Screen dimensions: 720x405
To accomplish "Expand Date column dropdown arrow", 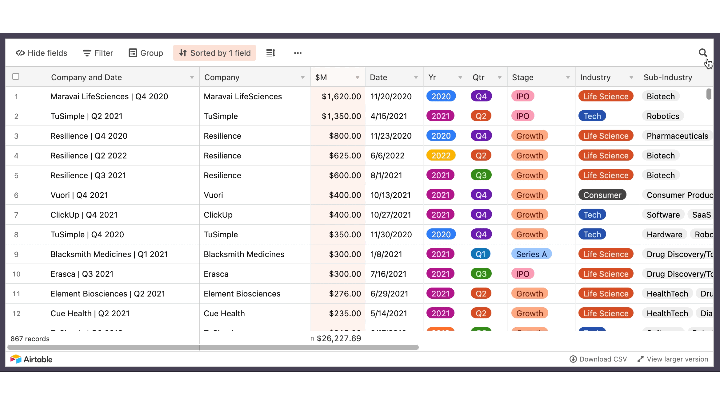I will click(x=416, y=78).
